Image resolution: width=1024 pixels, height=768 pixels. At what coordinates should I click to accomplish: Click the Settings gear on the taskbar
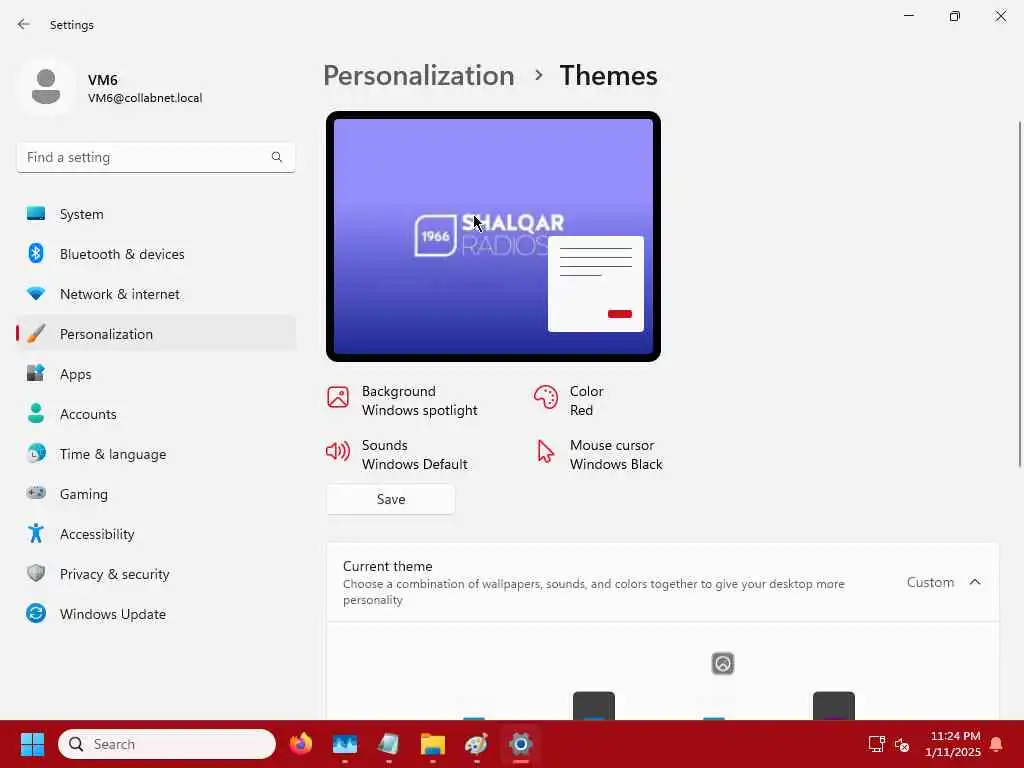520,744
